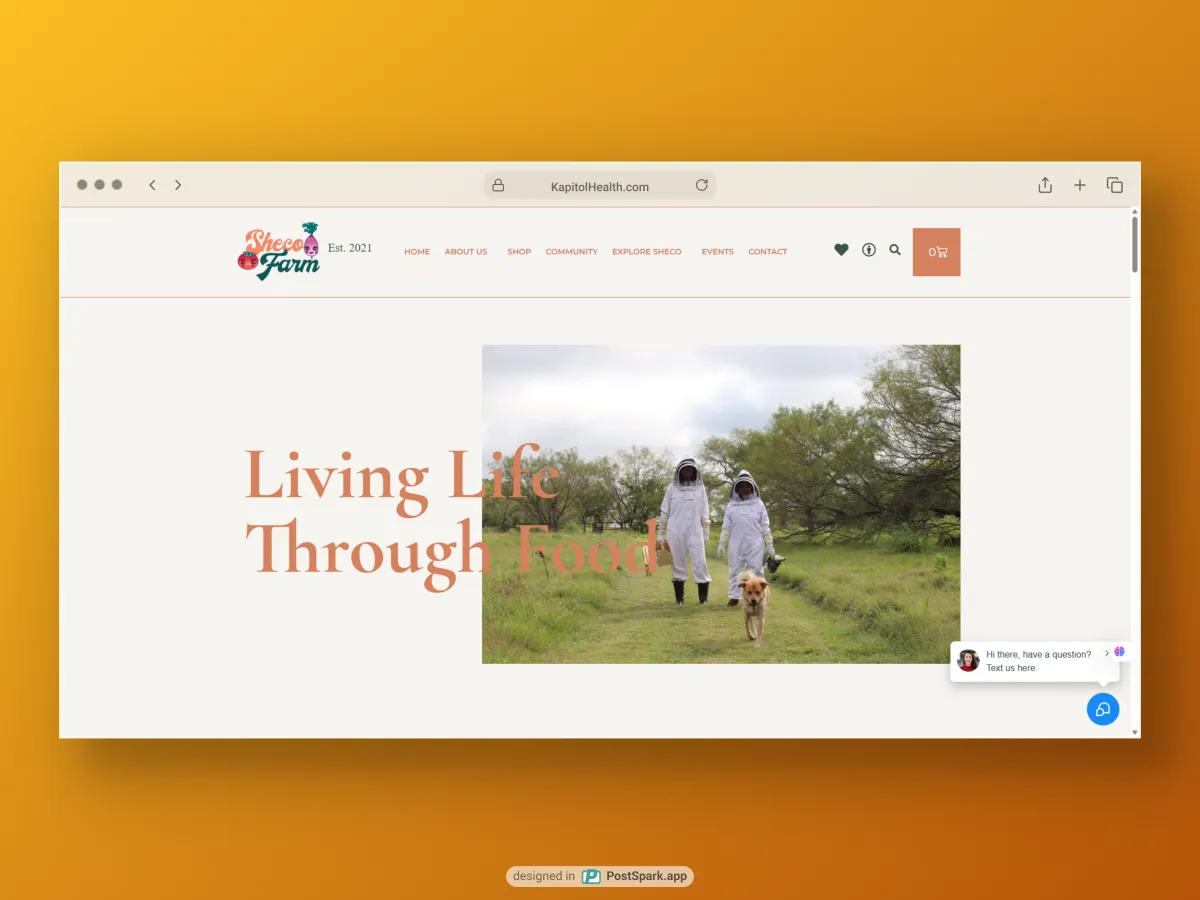Open the account profile icon

869,250
